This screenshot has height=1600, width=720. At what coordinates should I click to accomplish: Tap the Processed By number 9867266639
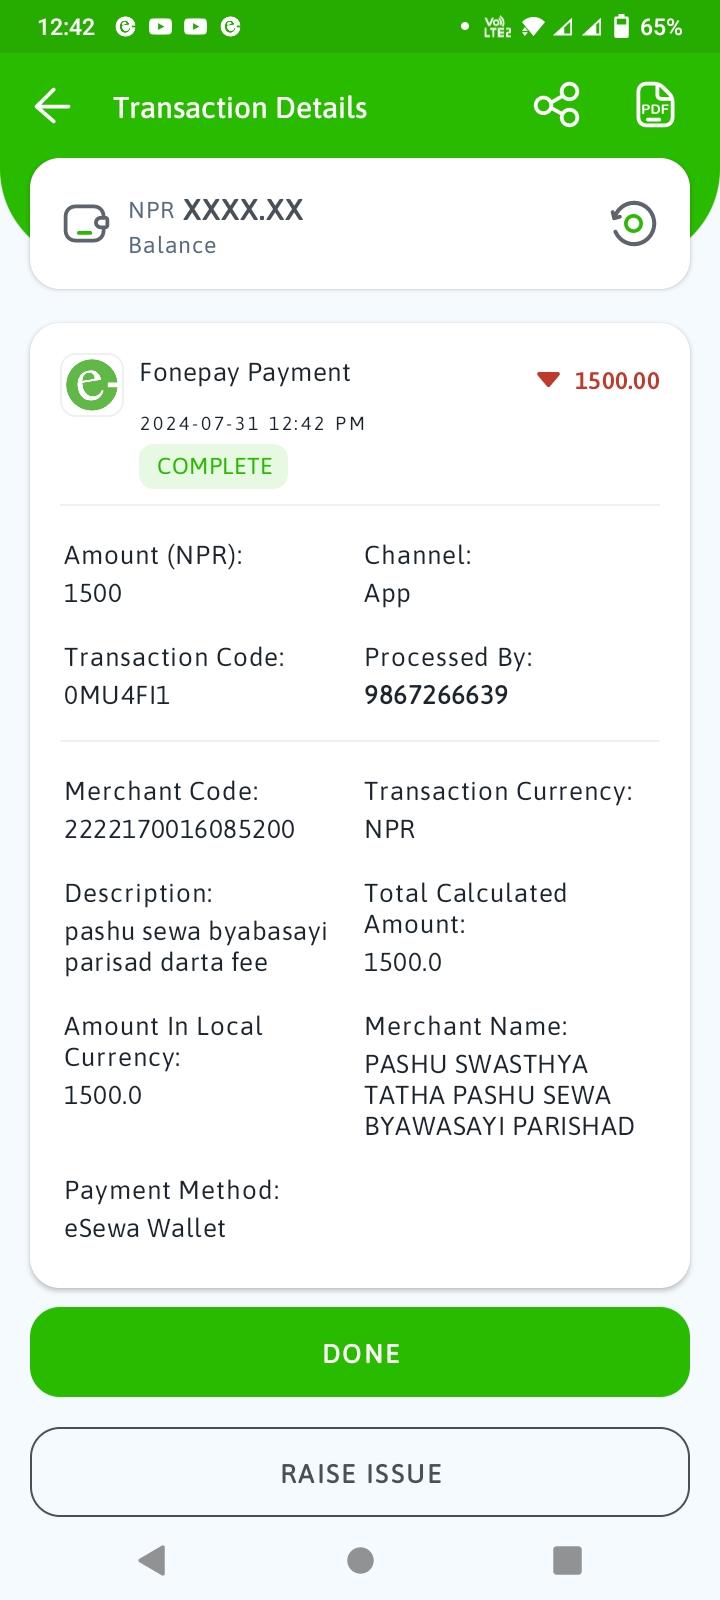[x=436, y=695]
